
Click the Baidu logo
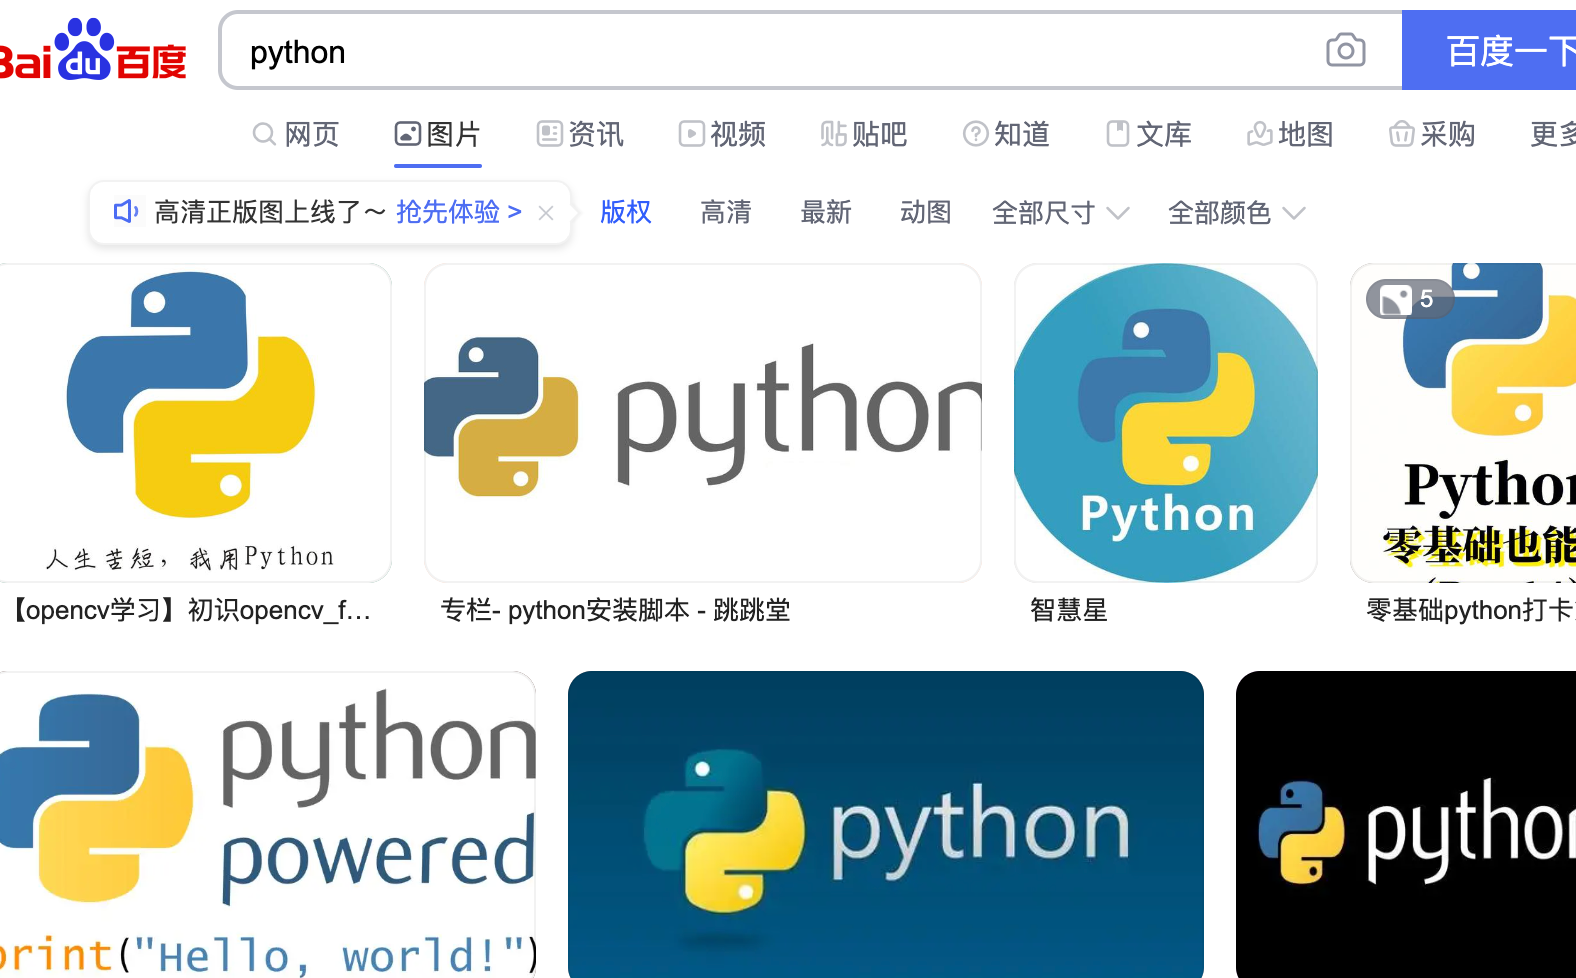pyautogui.click(x=92, y=50)
